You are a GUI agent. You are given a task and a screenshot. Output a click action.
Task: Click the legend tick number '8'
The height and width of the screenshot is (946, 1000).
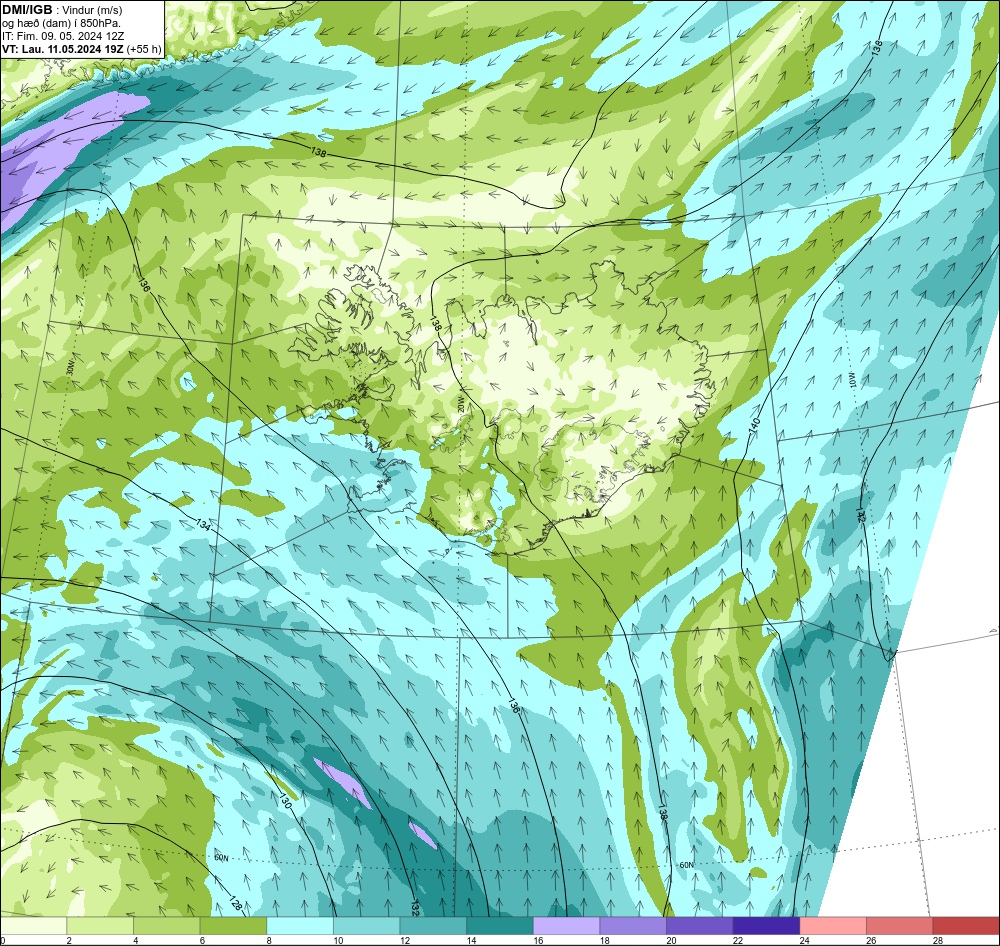coord(270,940)
